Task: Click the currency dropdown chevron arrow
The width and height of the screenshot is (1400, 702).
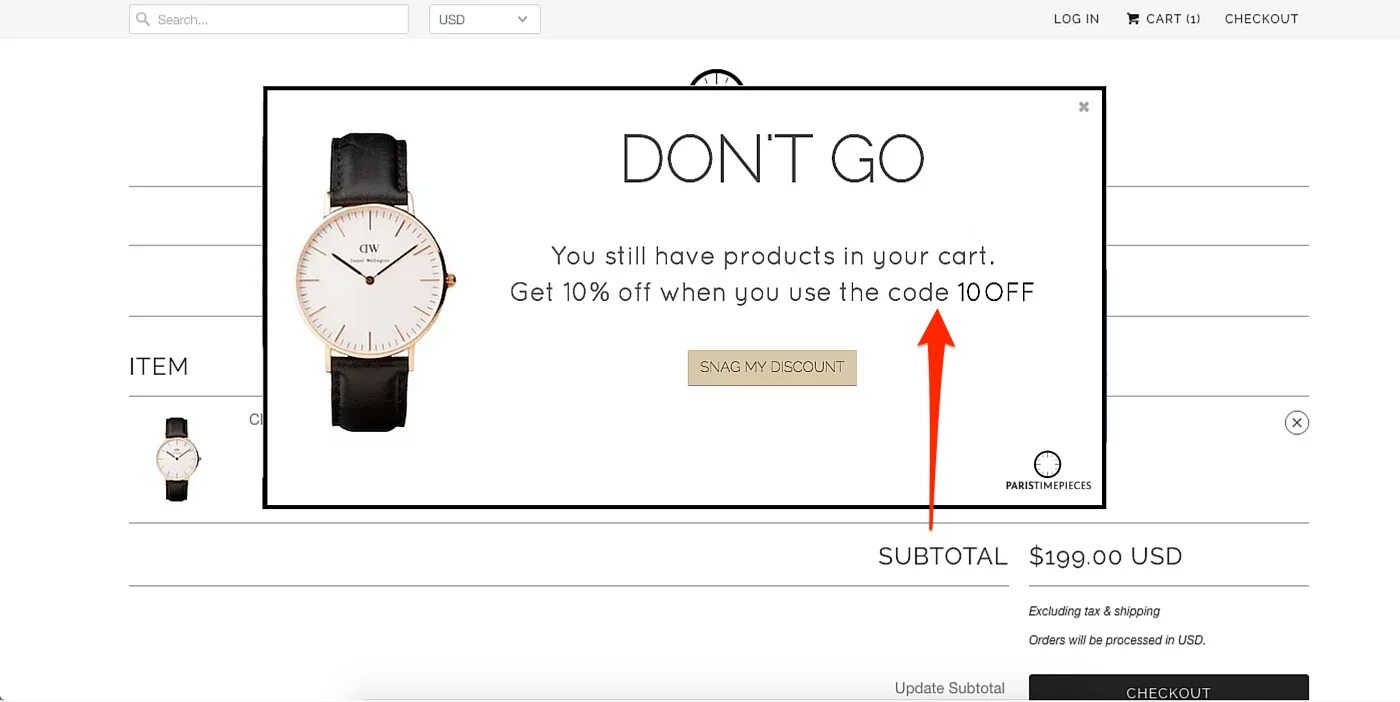Action: coord(522,19)
